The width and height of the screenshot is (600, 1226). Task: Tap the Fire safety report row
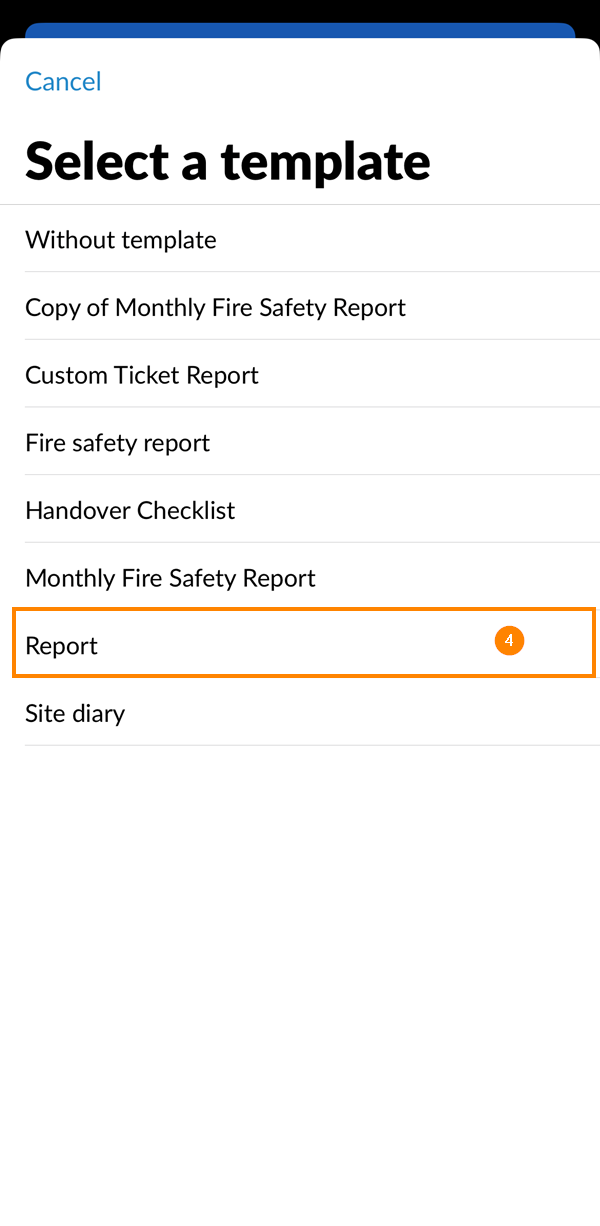coord(300,442)
